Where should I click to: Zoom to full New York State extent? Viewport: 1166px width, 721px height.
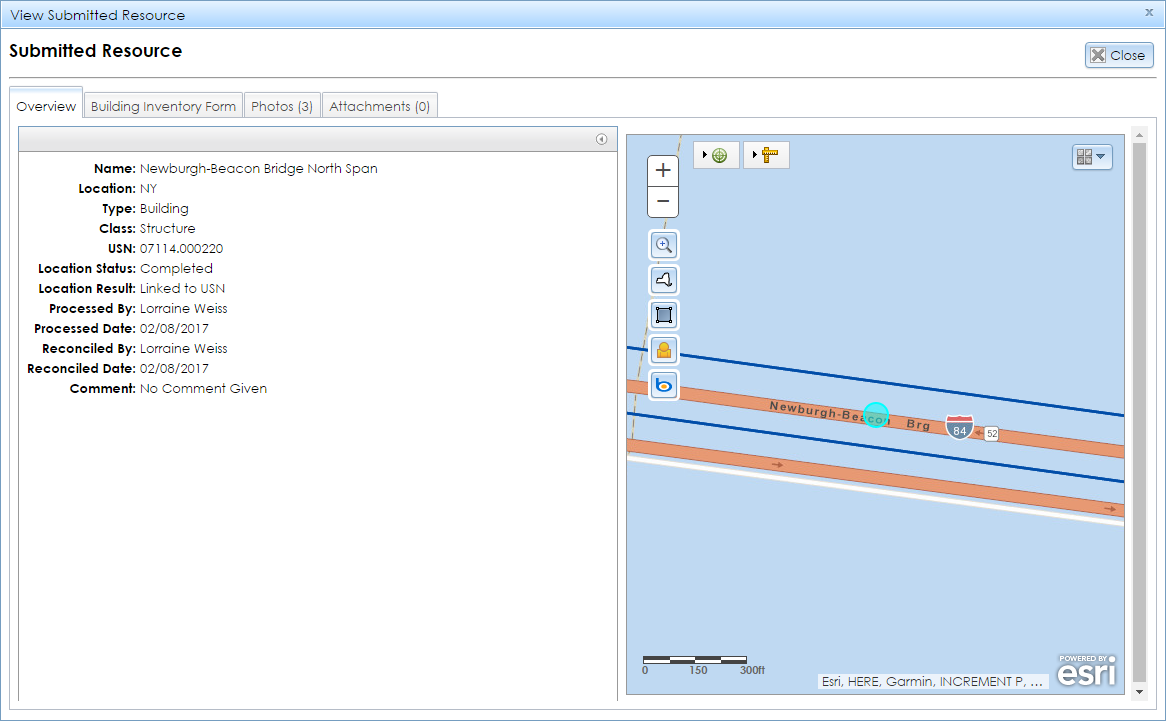[663, 280]
